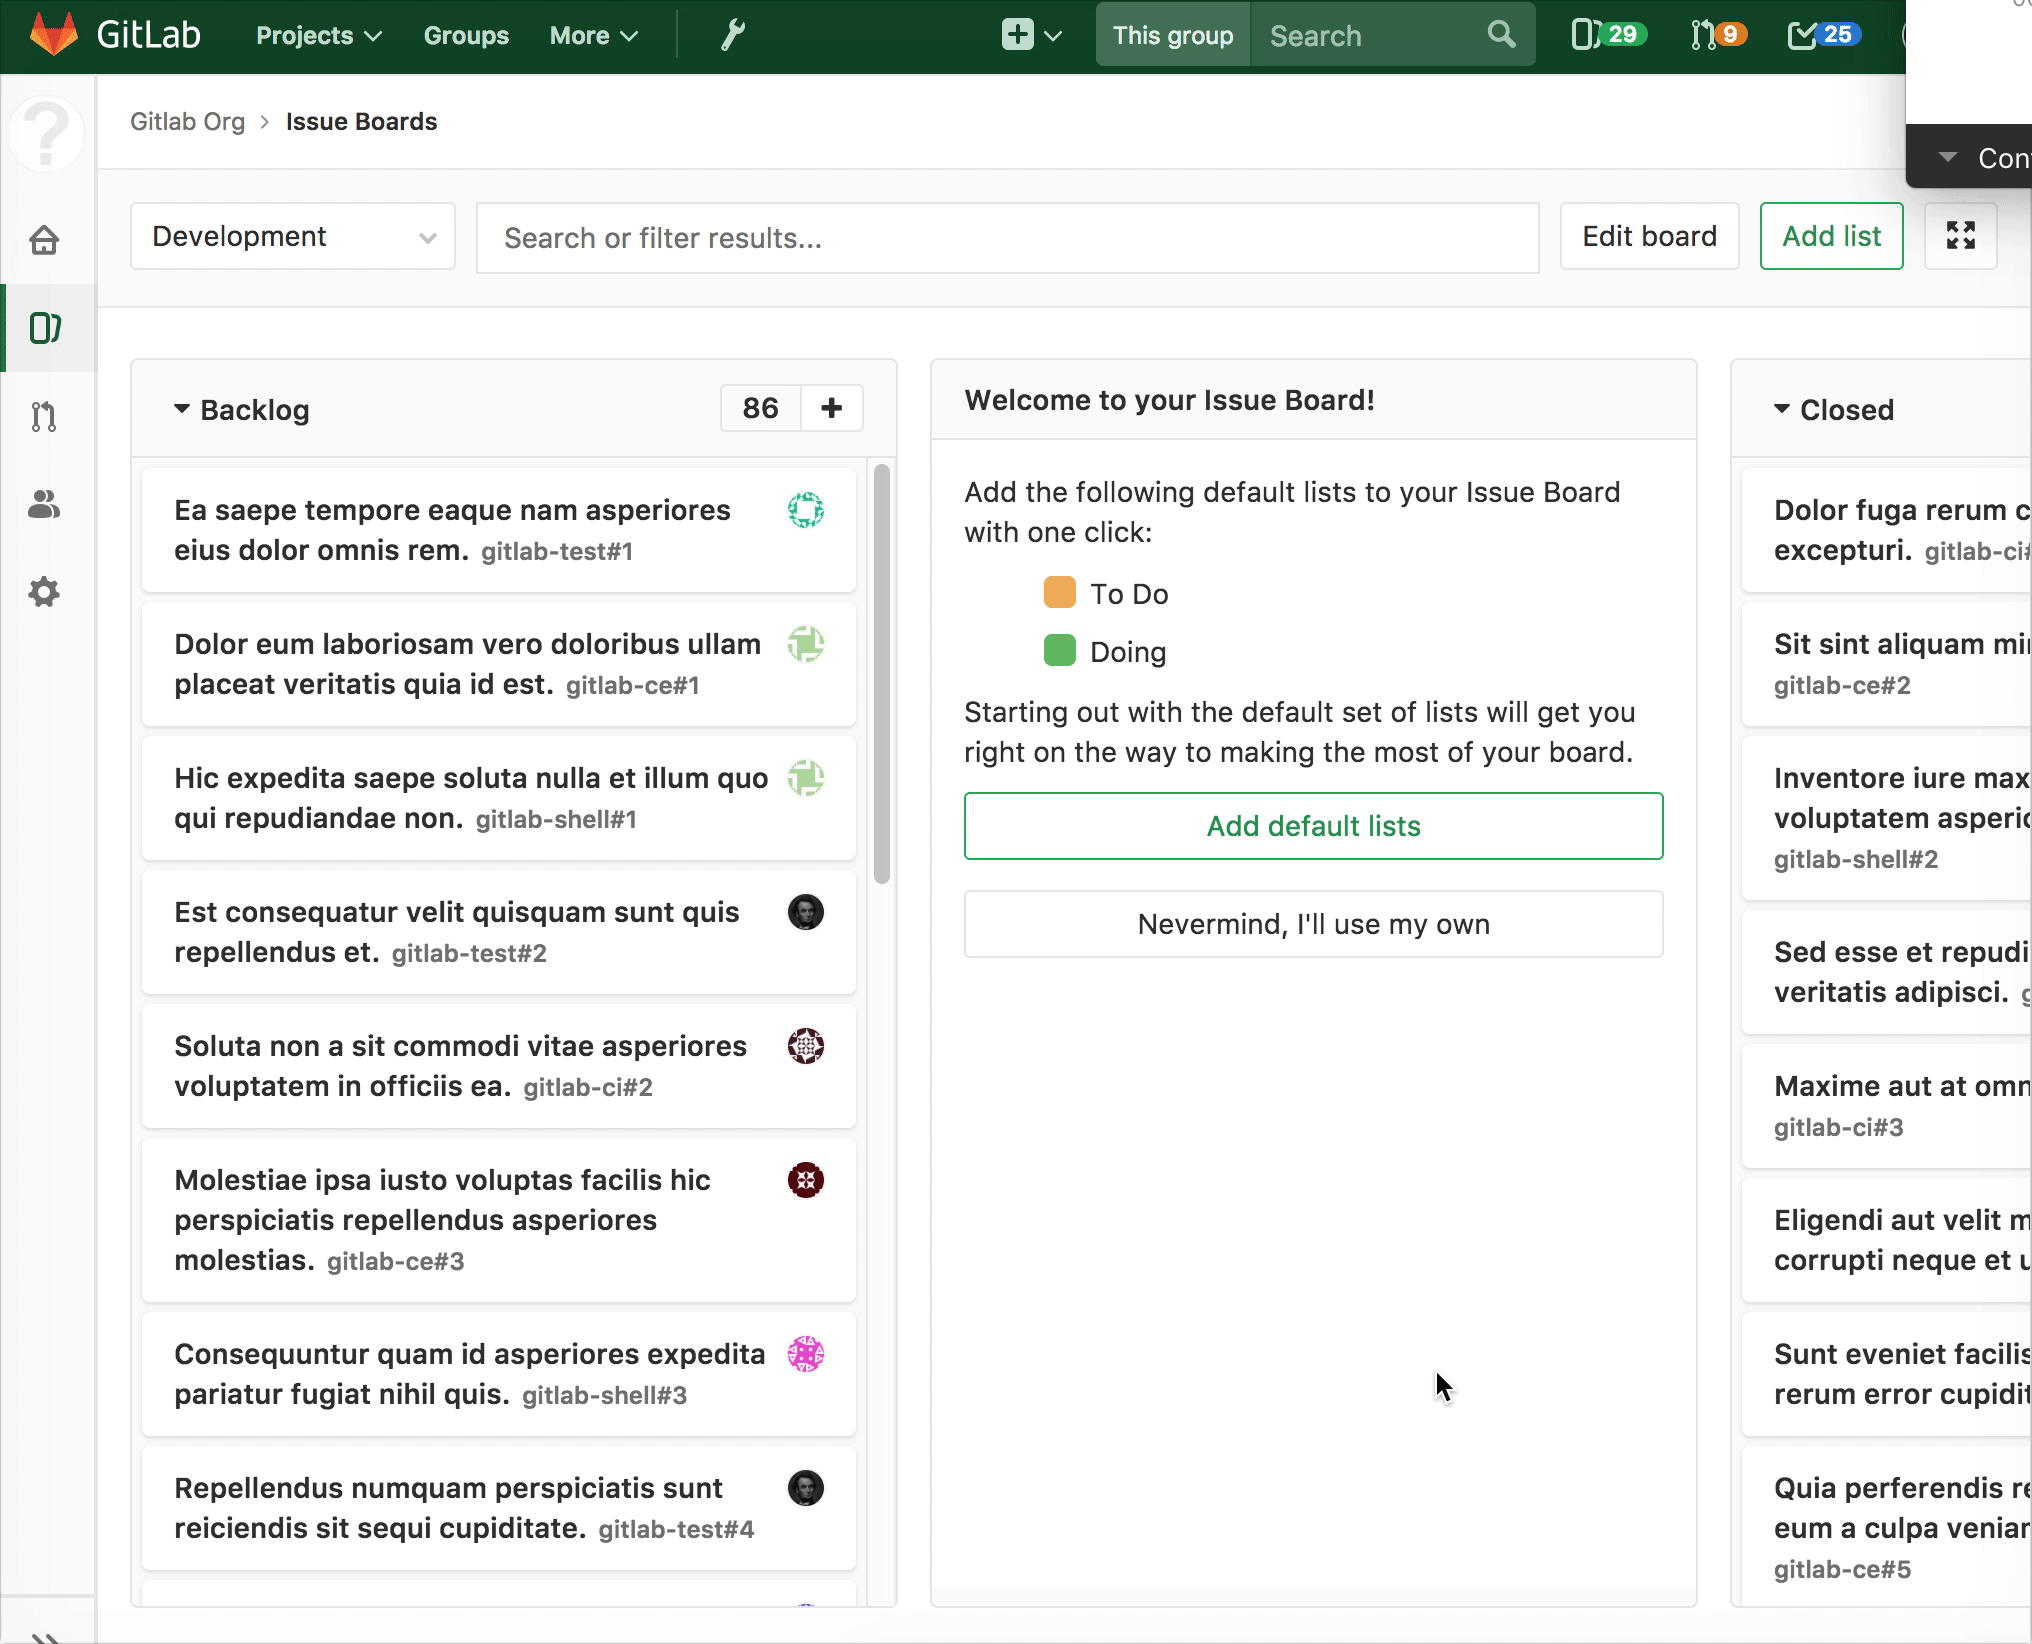2032x1644 pixels.
Task: Click Nevermind, I'll use my own
Action: [x=1313, y=924]
